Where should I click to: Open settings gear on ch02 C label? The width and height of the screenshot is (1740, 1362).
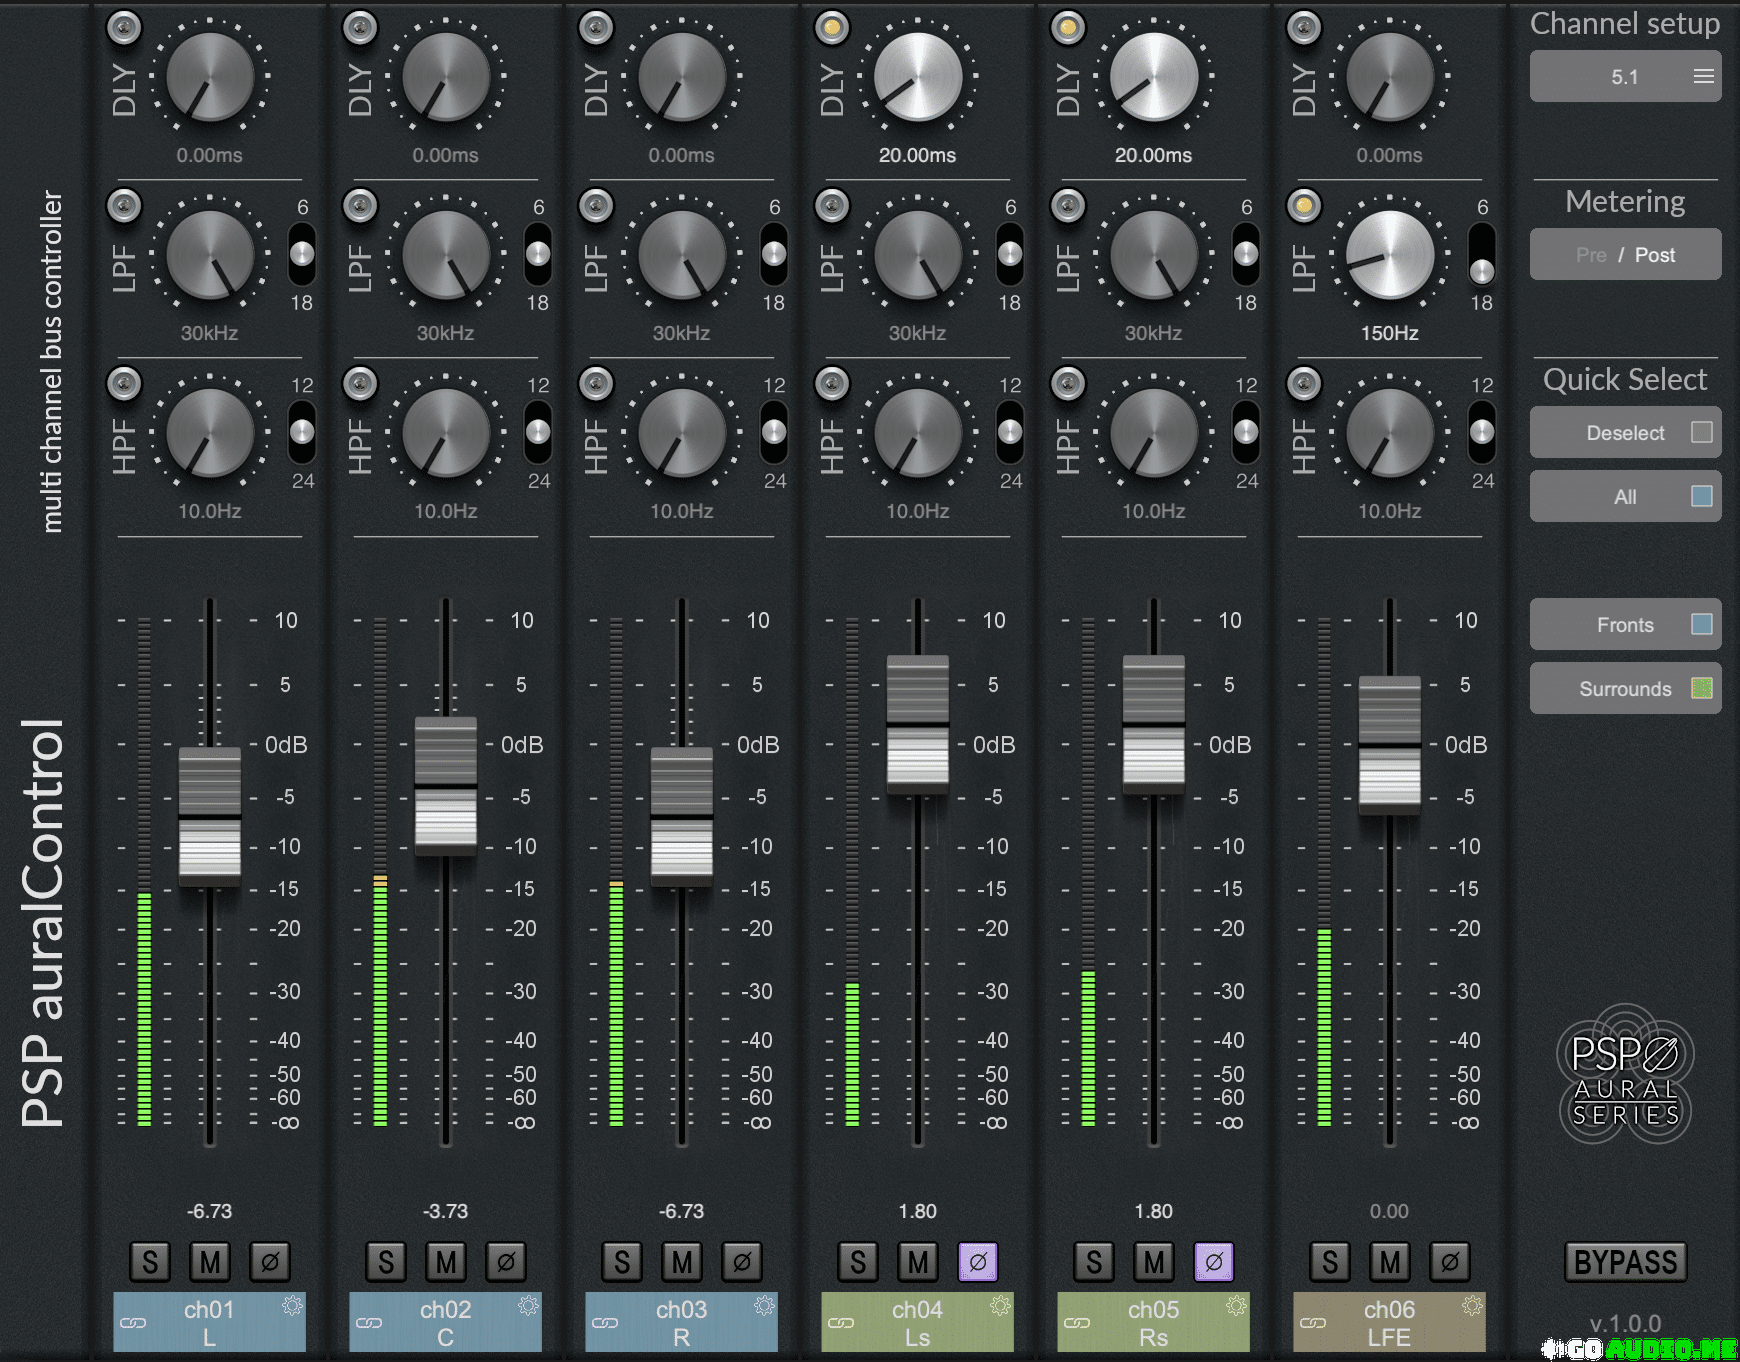[528, 1306]
